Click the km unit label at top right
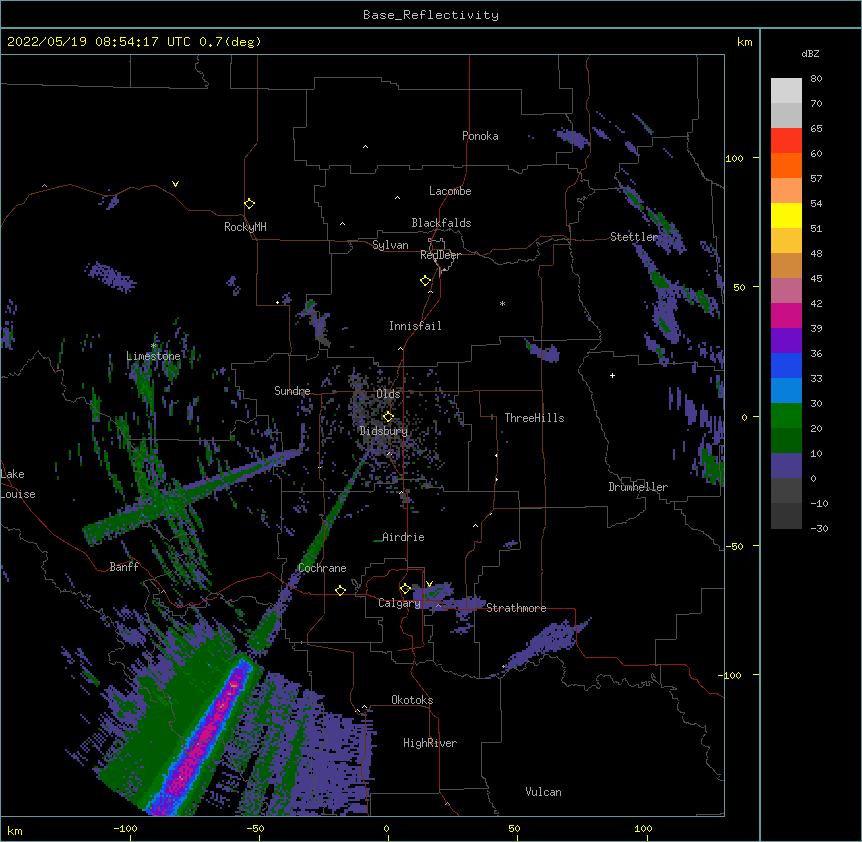 [x=744, y=42]
